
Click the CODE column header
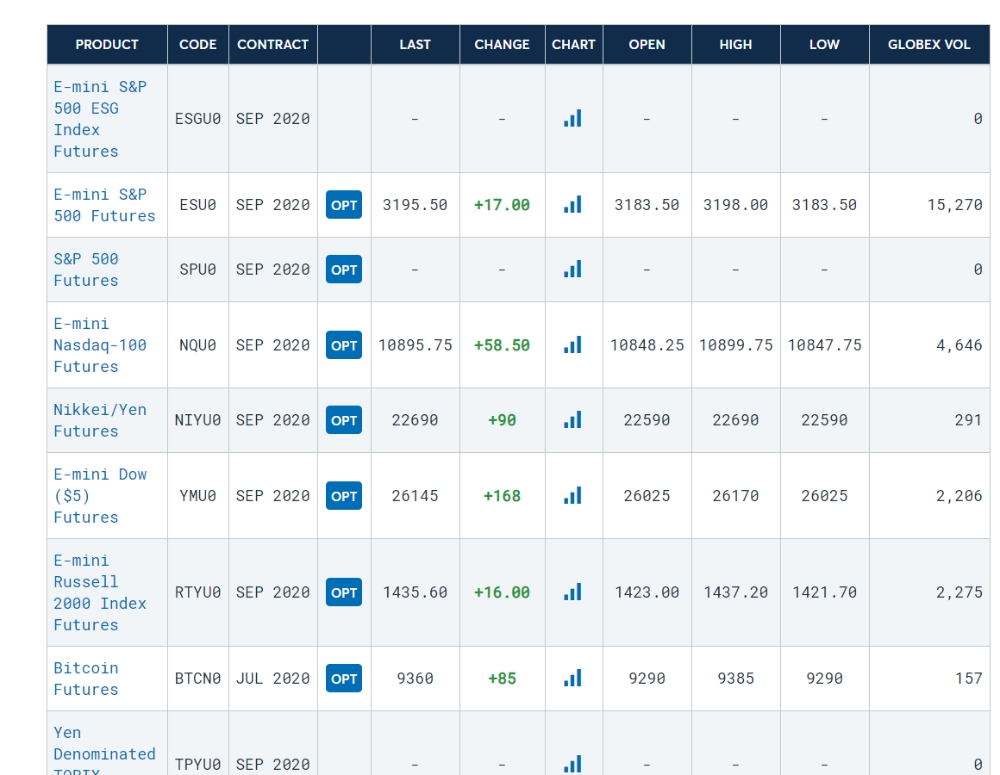coord(198,45)
